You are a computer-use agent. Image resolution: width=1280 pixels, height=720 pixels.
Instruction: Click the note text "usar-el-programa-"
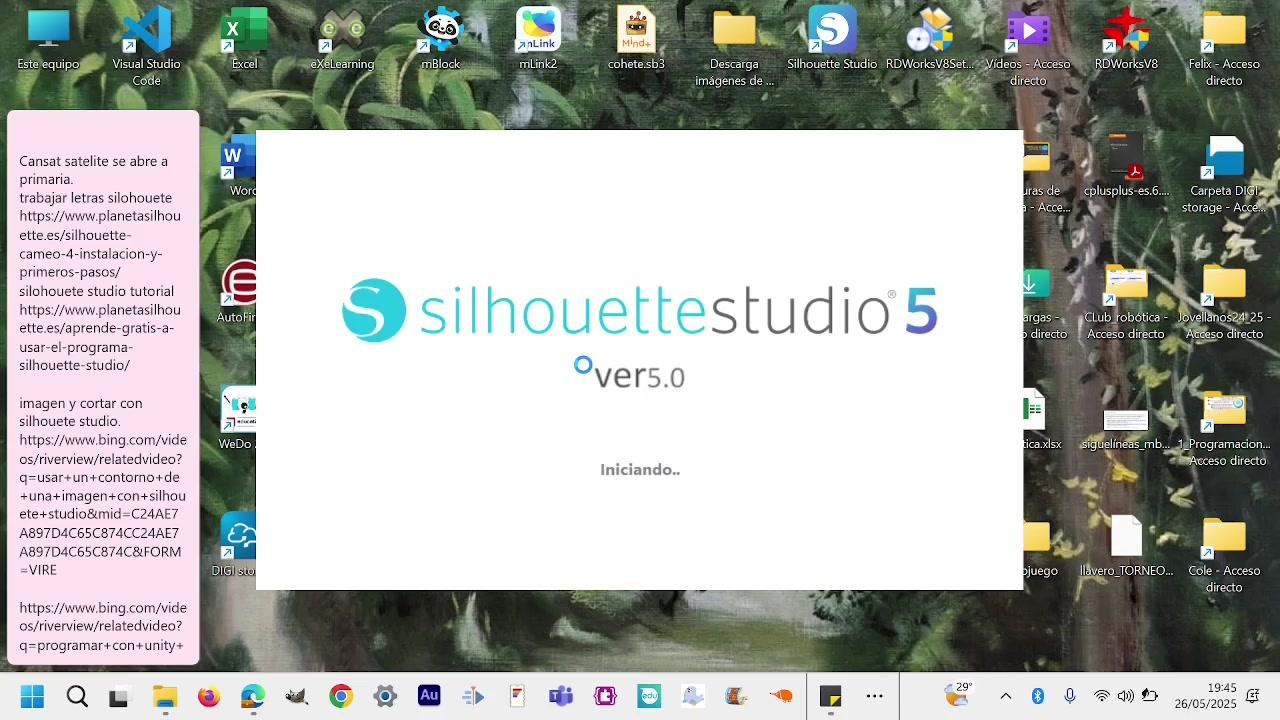pyautogui.click(x=76, y=347)
